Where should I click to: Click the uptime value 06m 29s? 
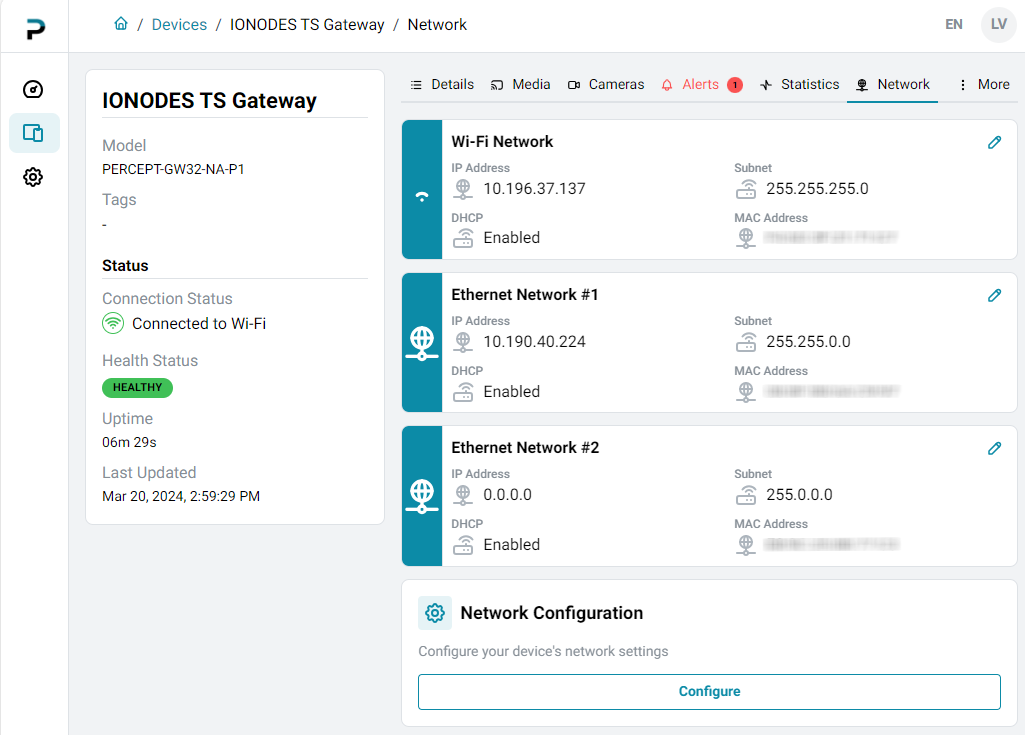tap(129, 443)
